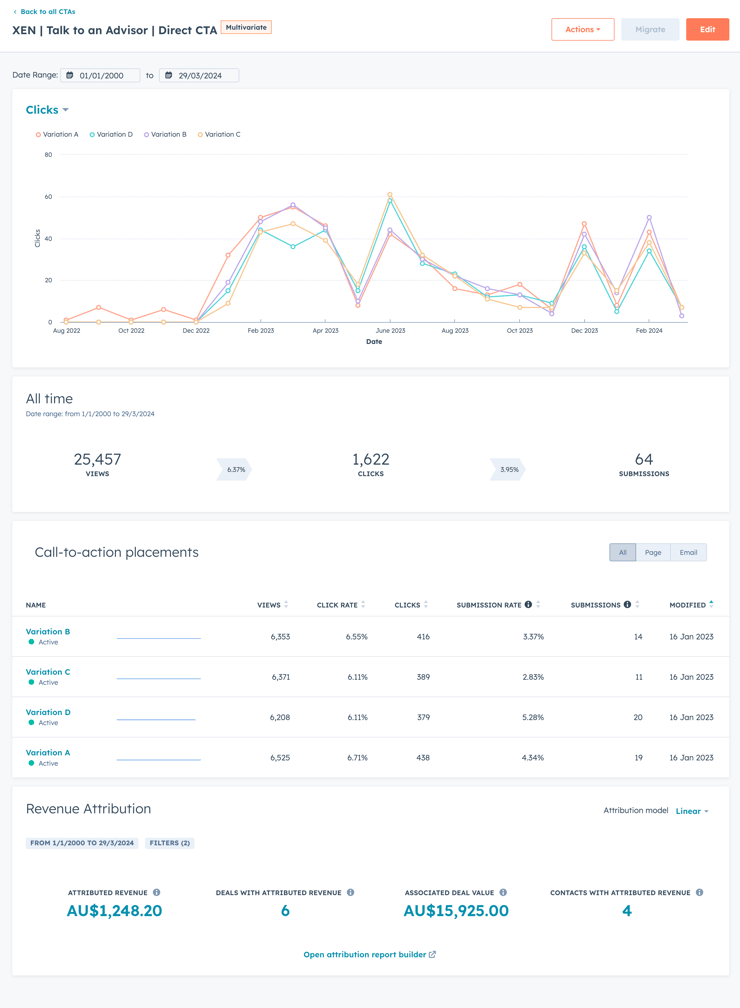This screenshot has height=1008, width=740.
Task: Click Variation D submission rate 5.28%
Action: coord(533,717)
